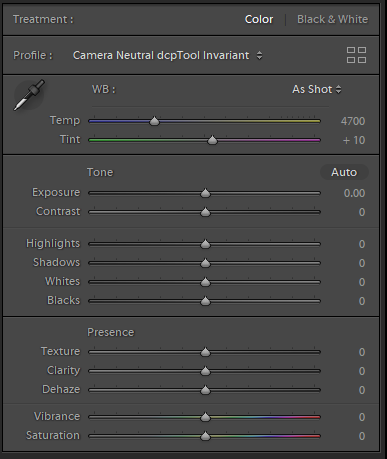Click the Saturation label
This screenshot has height=459, width=387.
53,435
